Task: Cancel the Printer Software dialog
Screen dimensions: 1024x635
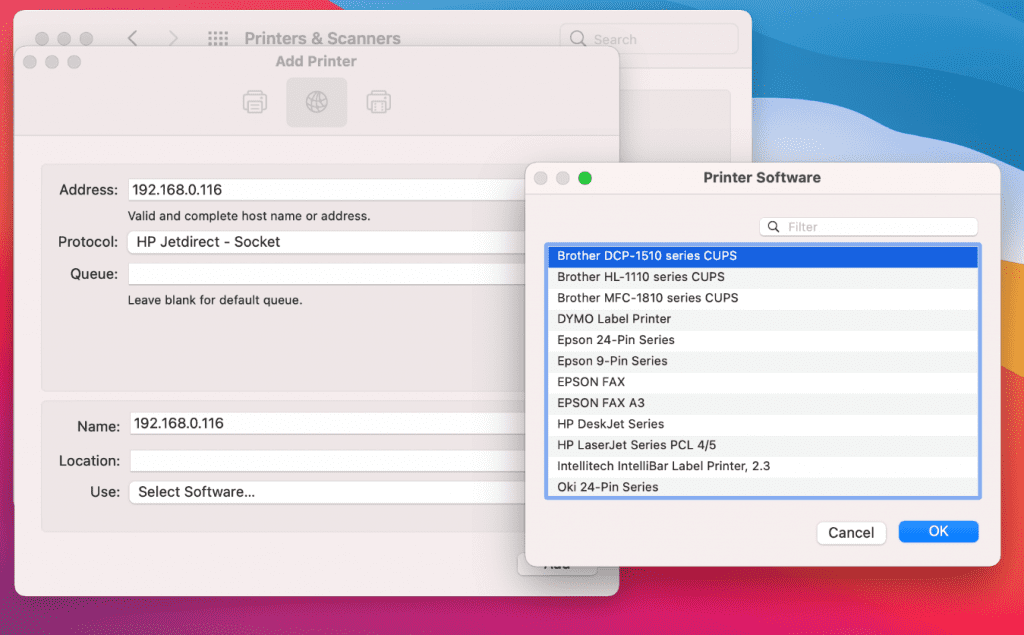Action: point(851,532)
